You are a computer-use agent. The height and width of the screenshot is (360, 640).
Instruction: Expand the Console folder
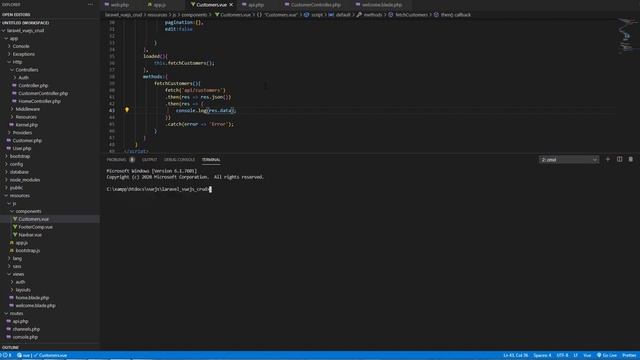click(20, 46)
